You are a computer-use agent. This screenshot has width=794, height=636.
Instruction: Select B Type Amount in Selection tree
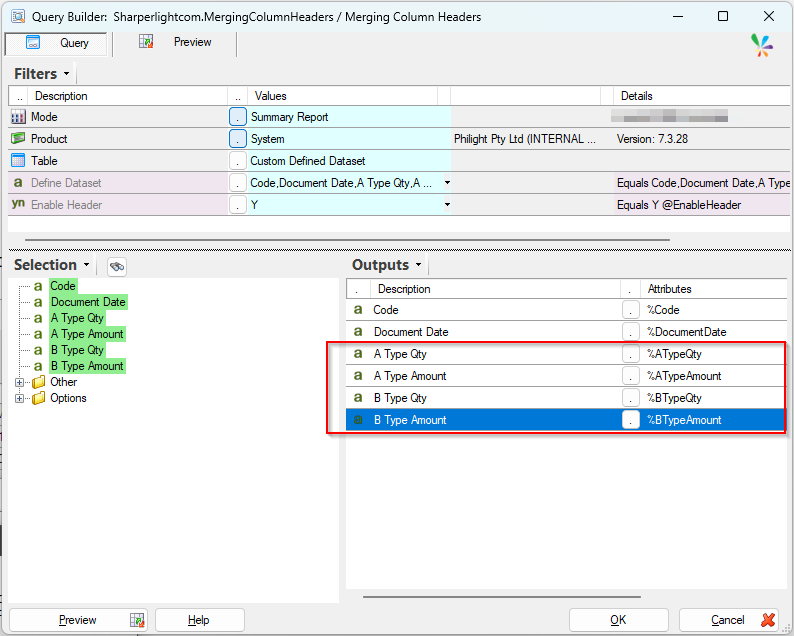click(87, 366)
